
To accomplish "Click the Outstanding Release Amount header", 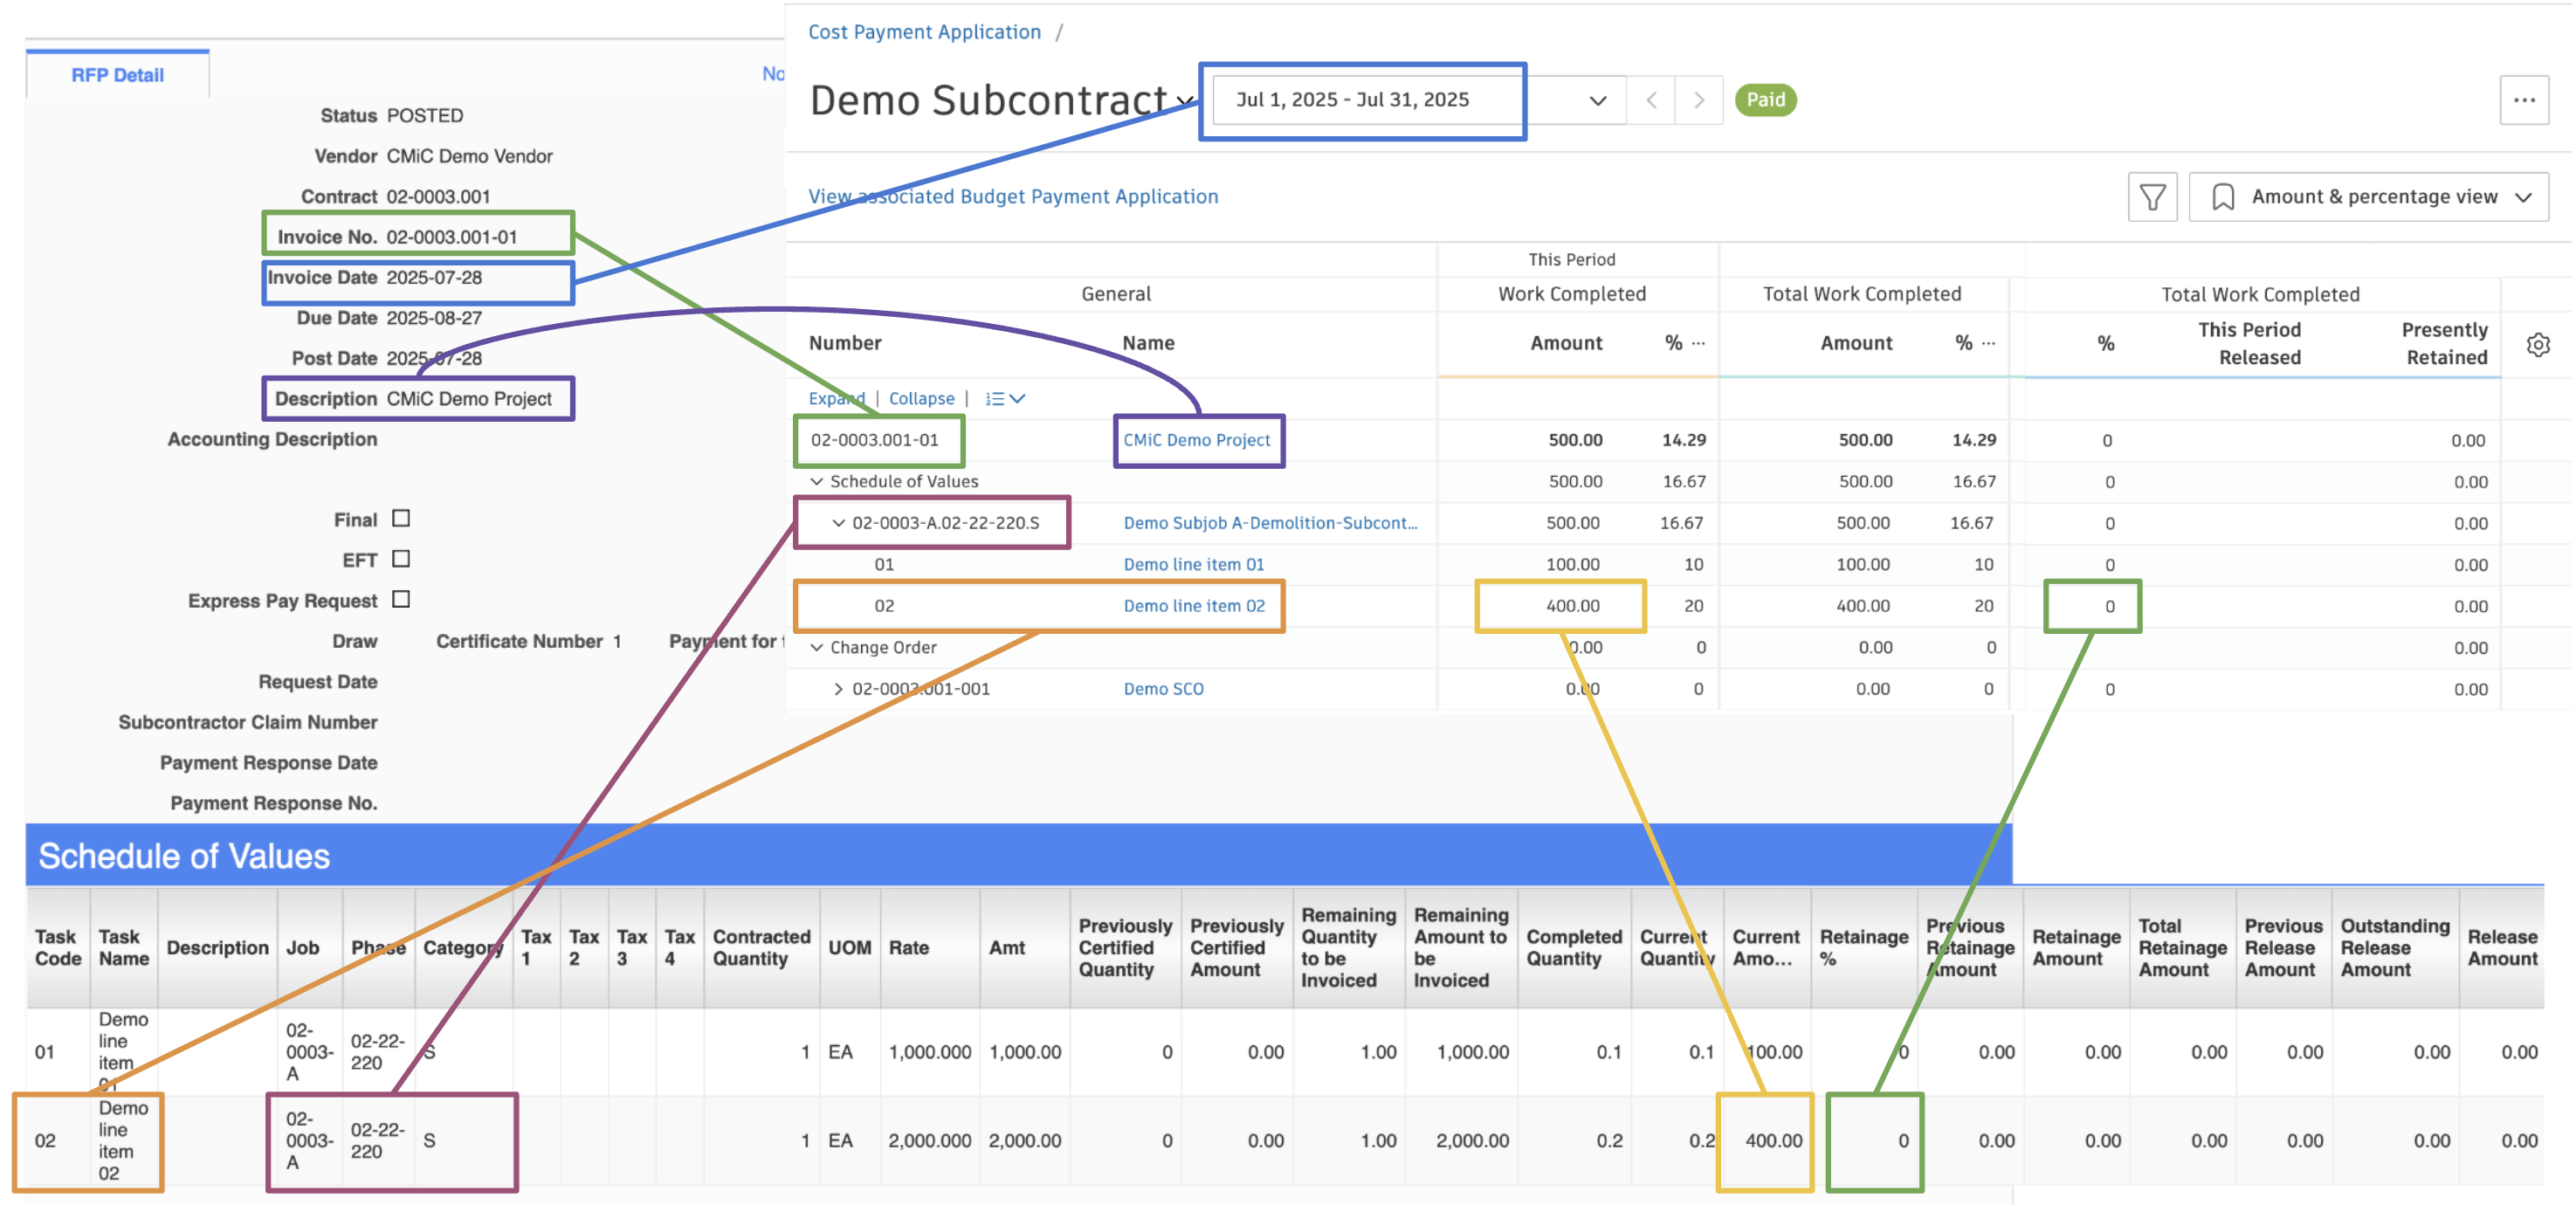I will pos(2395,948).
